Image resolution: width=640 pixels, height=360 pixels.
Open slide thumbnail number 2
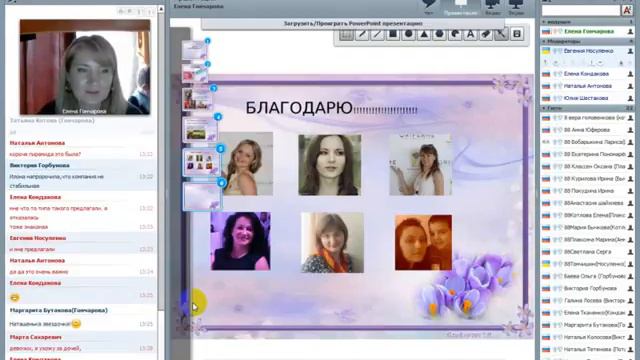(195, 73)
